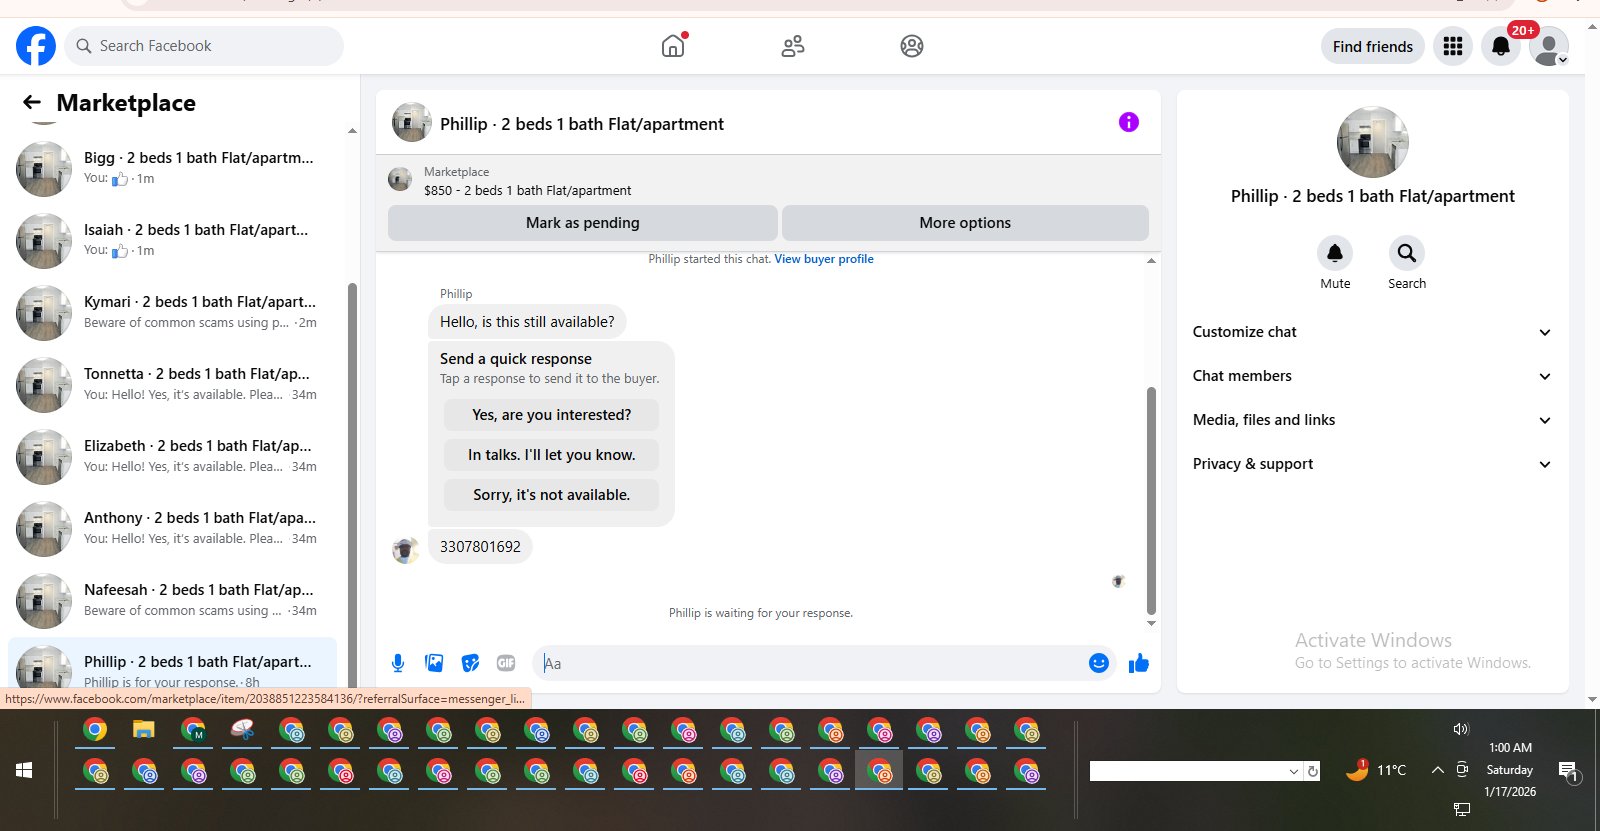1600x831 pixels.
Task: Open Windows action center notifications
Action: (1569, 770)
